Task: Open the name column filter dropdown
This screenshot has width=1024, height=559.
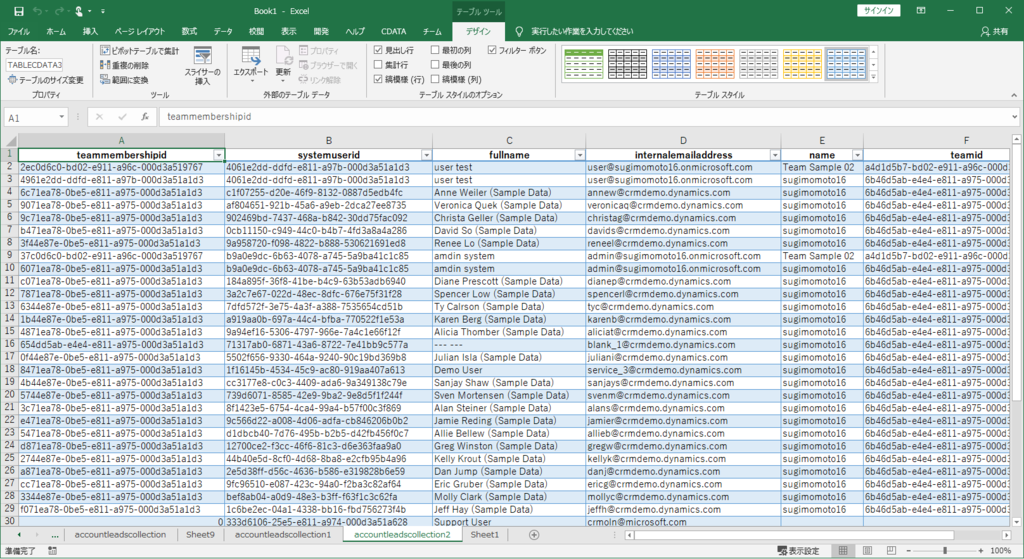Action: (x=857, y=155)
